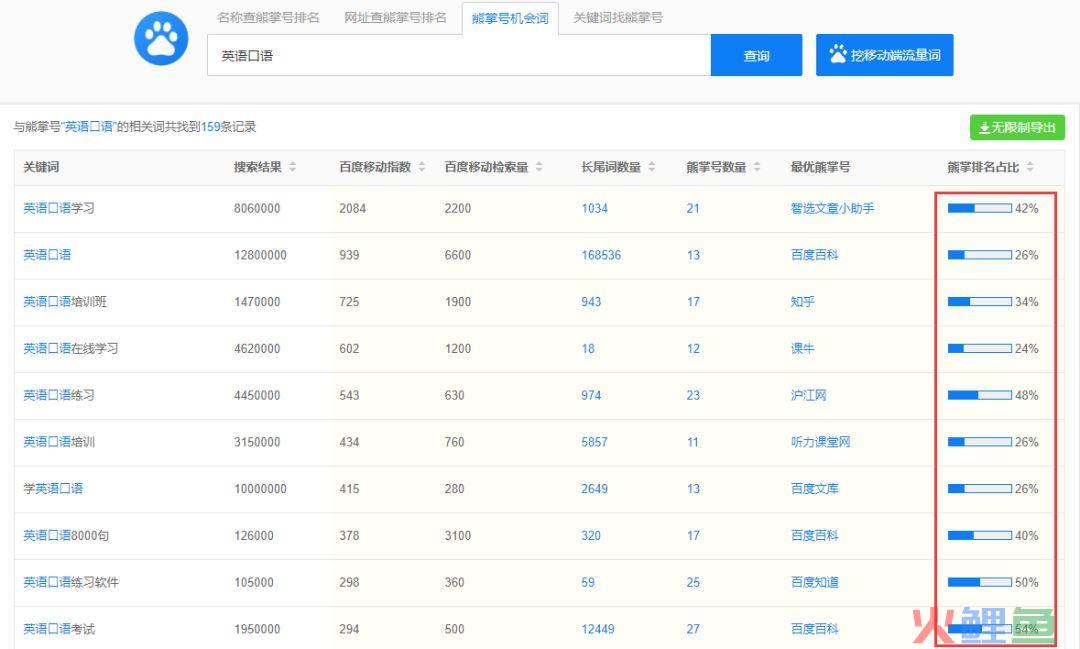Click mobile search volume 6600

tap(458, 255)
